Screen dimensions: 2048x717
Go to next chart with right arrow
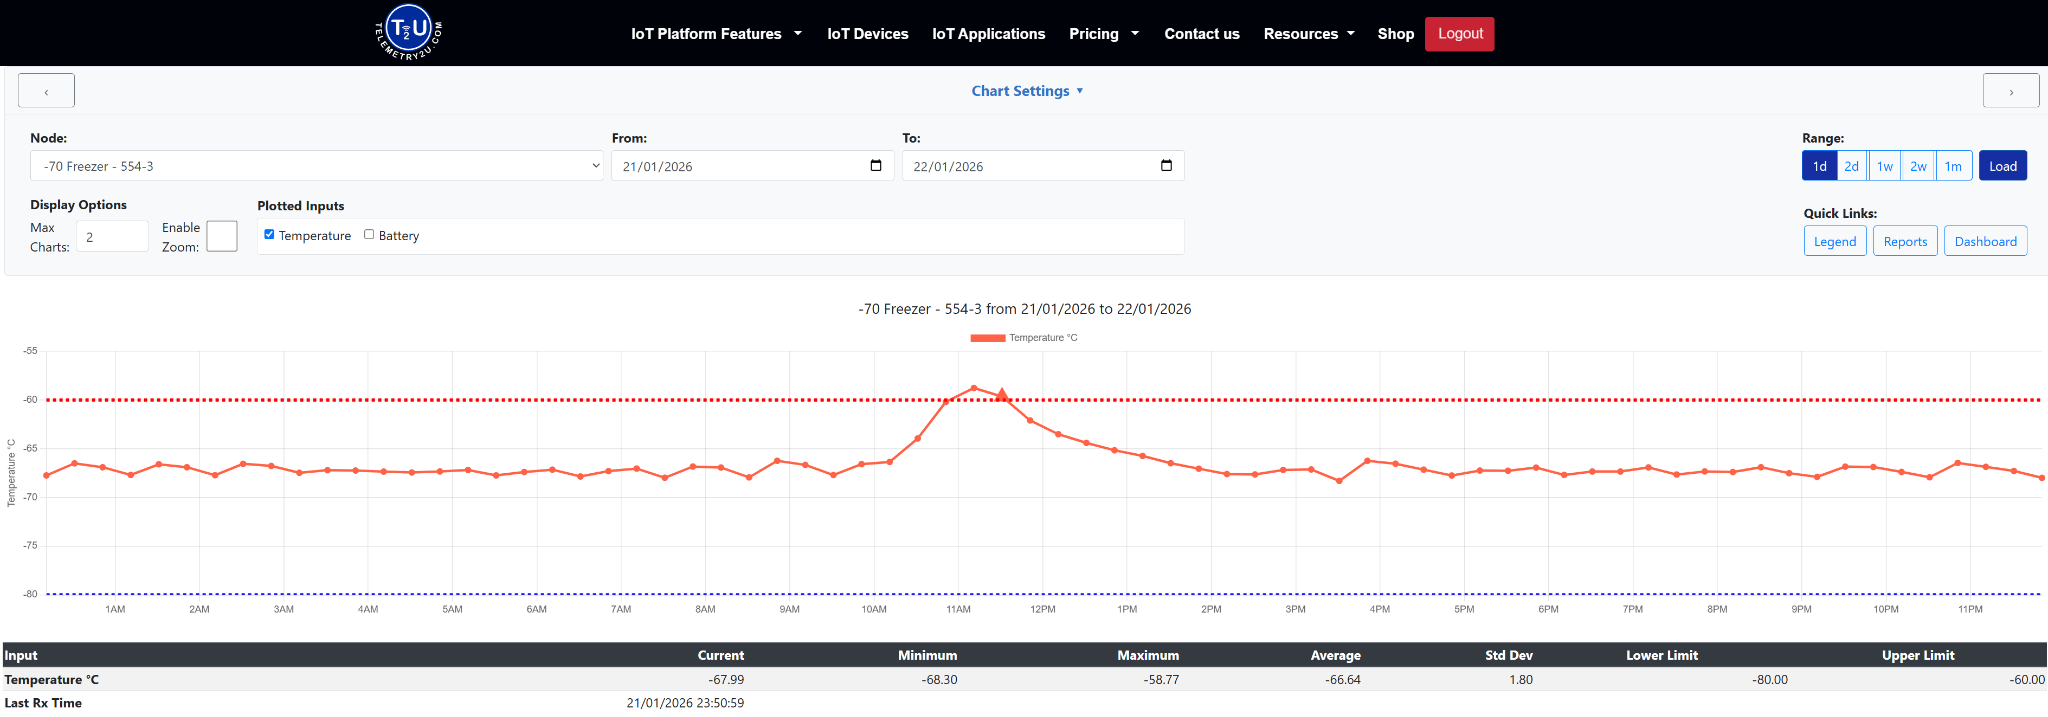pos(2011,91)
